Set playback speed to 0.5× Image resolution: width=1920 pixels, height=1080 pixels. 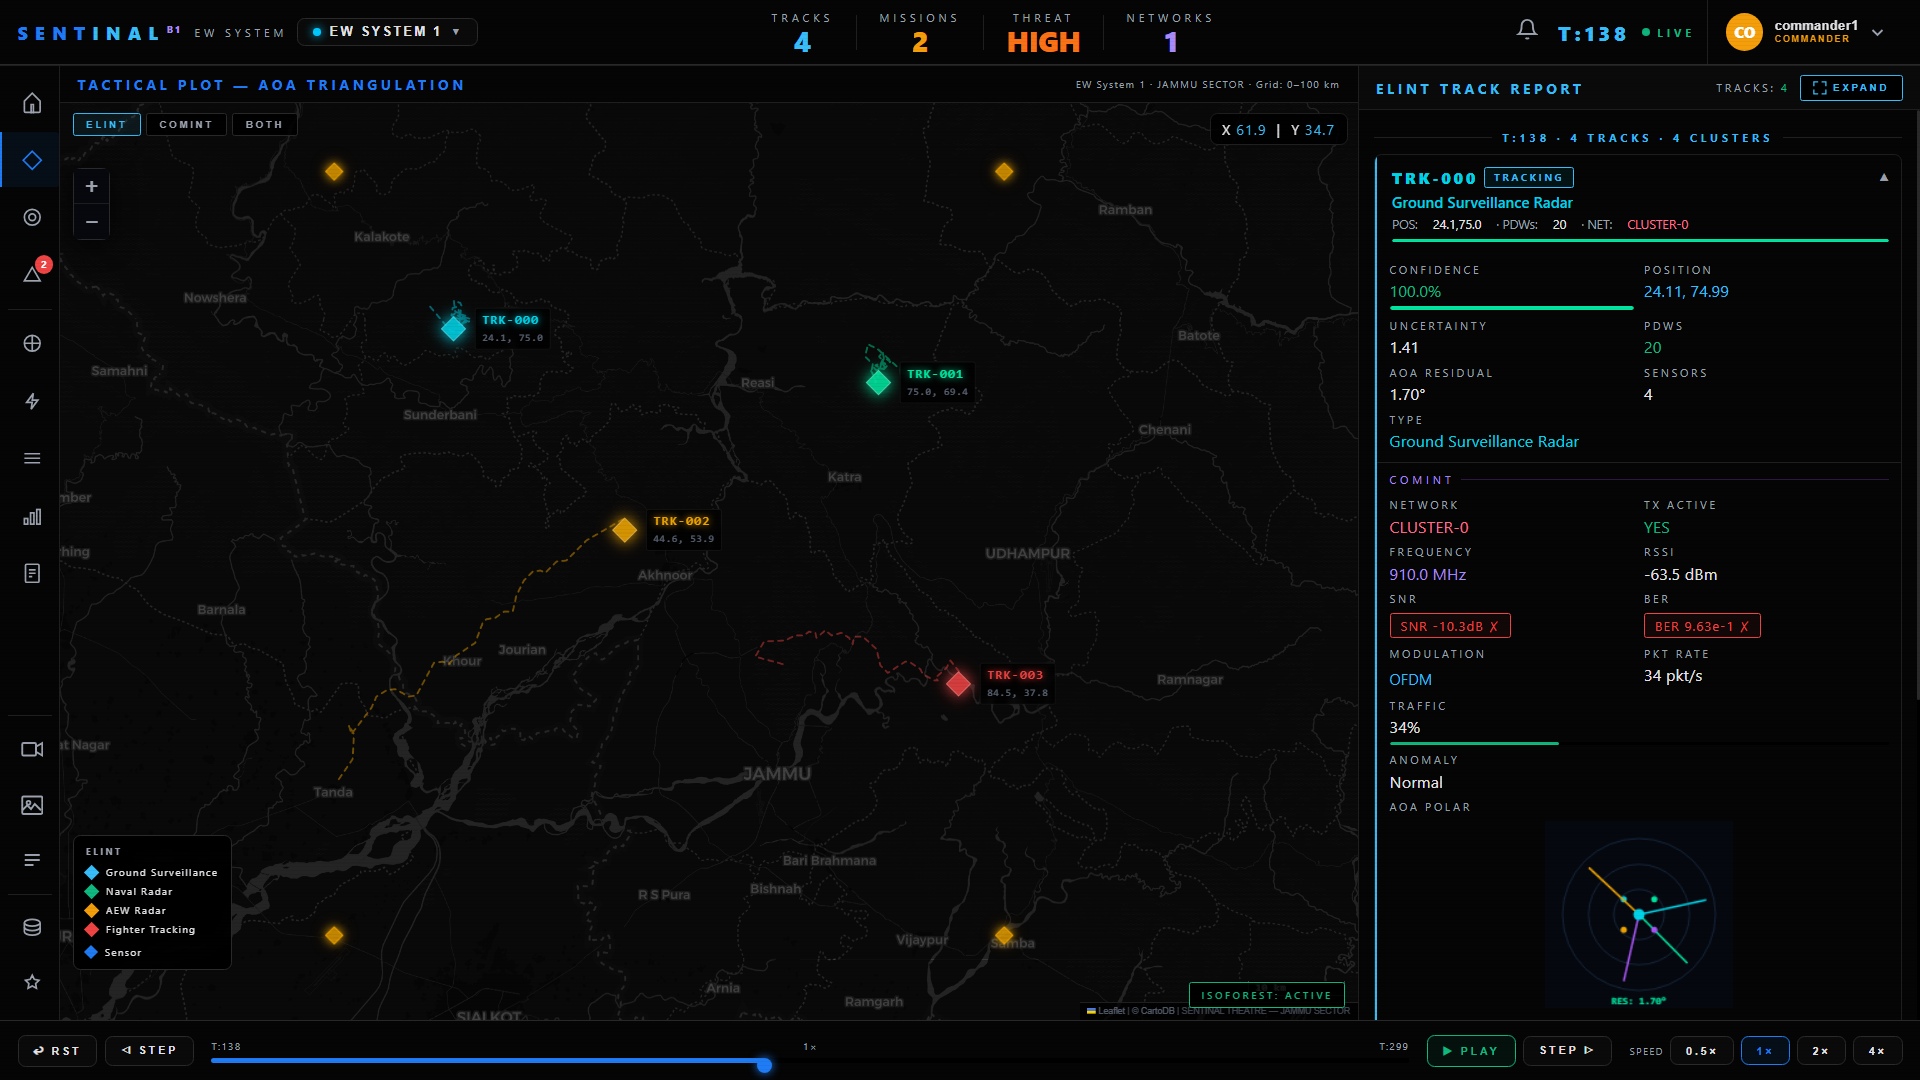[1701, 1051]
